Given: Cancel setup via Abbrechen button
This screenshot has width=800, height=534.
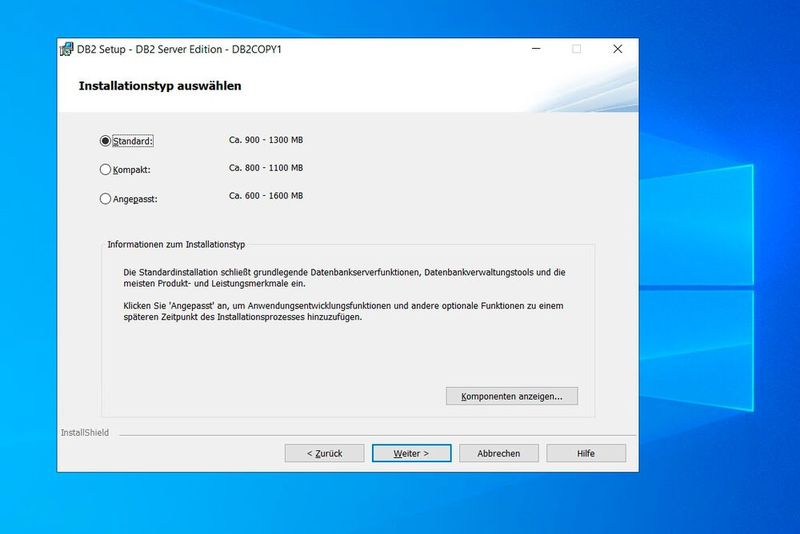Looking at the screenshot, I should coord(499,453).
